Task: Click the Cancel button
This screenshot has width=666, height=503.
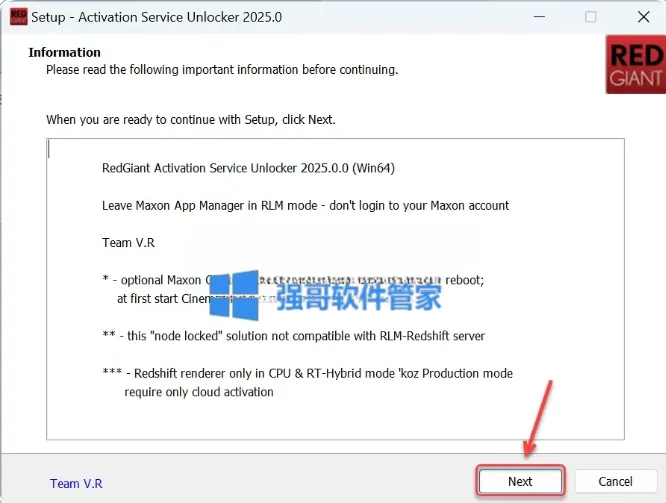Action: pos(615,481)
